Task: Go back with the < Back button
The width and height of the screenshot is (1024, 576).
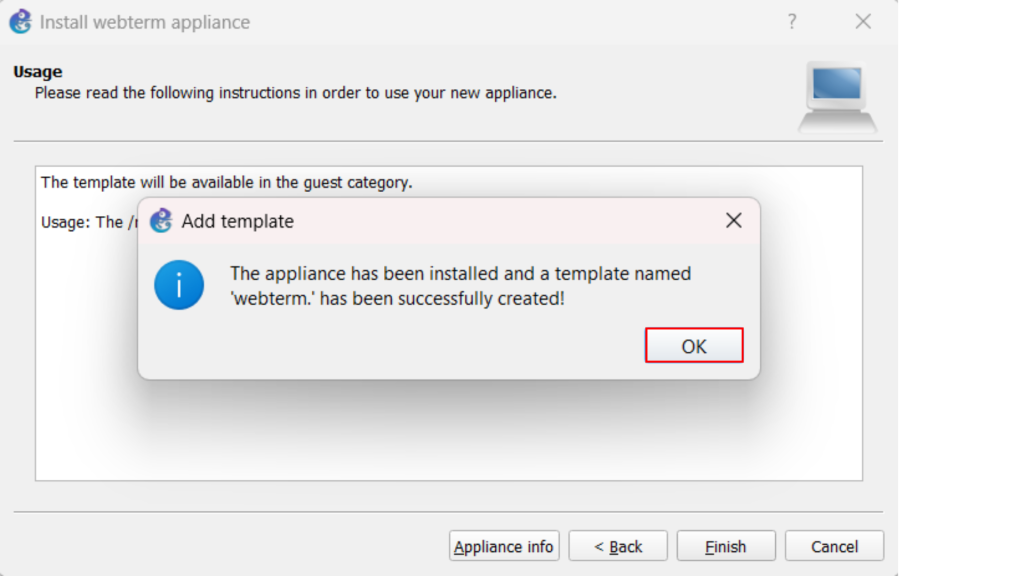Action: point(618,546)
